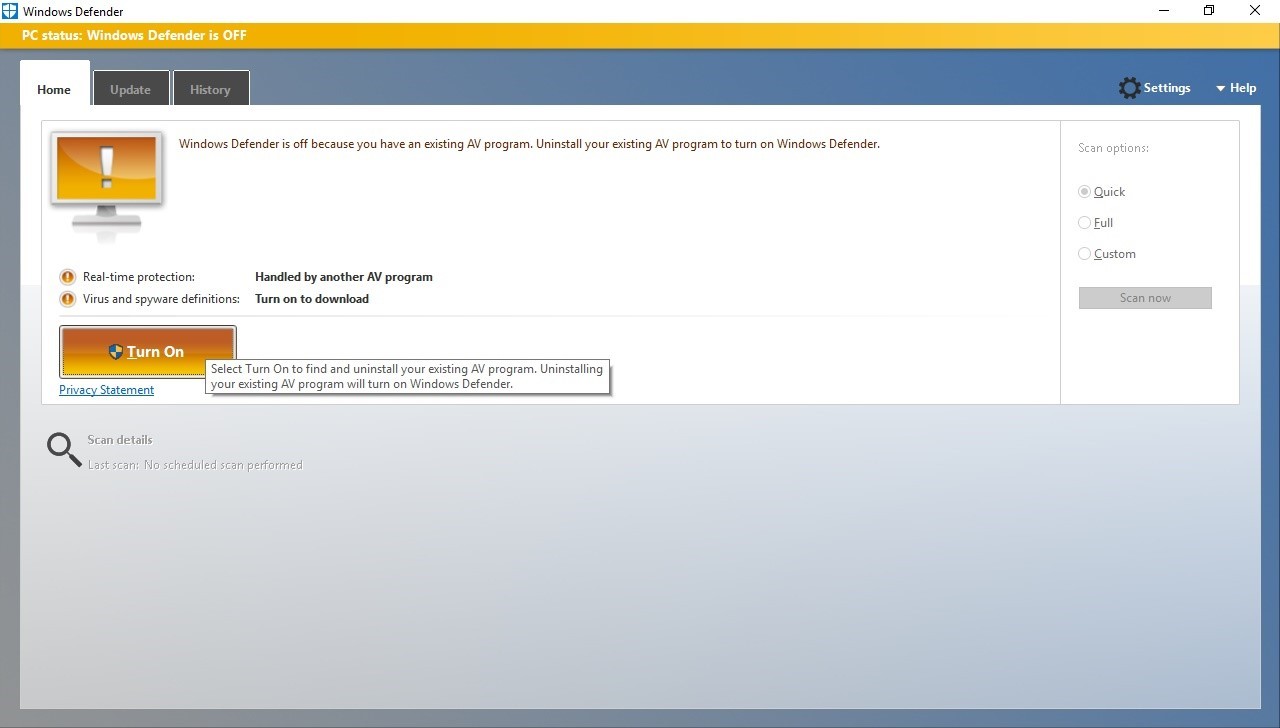Click the Virus and spyware definitions warning icon
This screenshot has width=1280, height=728.
pyautogui.click(x=68, y=299)
